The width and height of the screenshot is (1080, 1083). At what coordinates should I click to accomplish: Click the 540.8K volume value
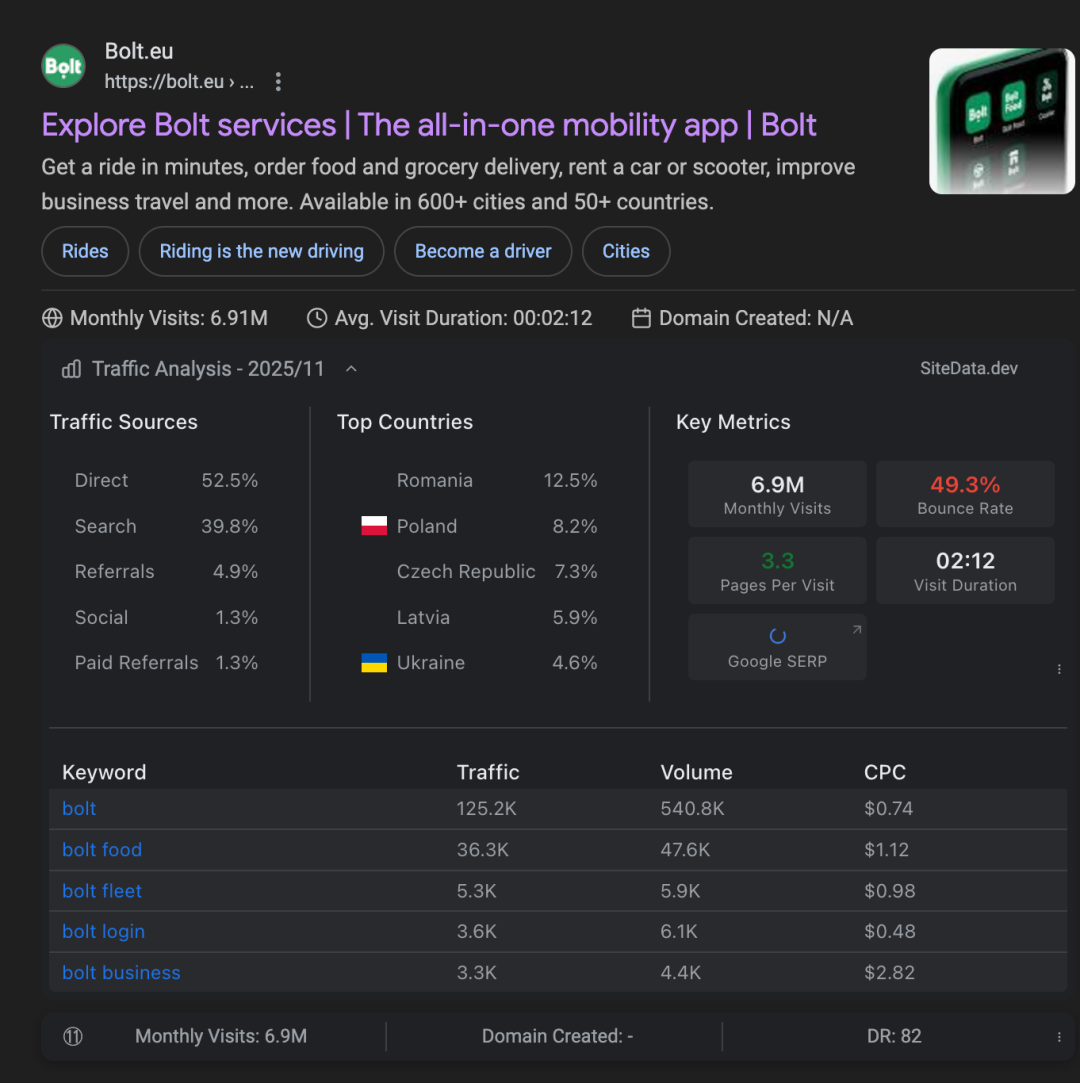pos(693,808)
